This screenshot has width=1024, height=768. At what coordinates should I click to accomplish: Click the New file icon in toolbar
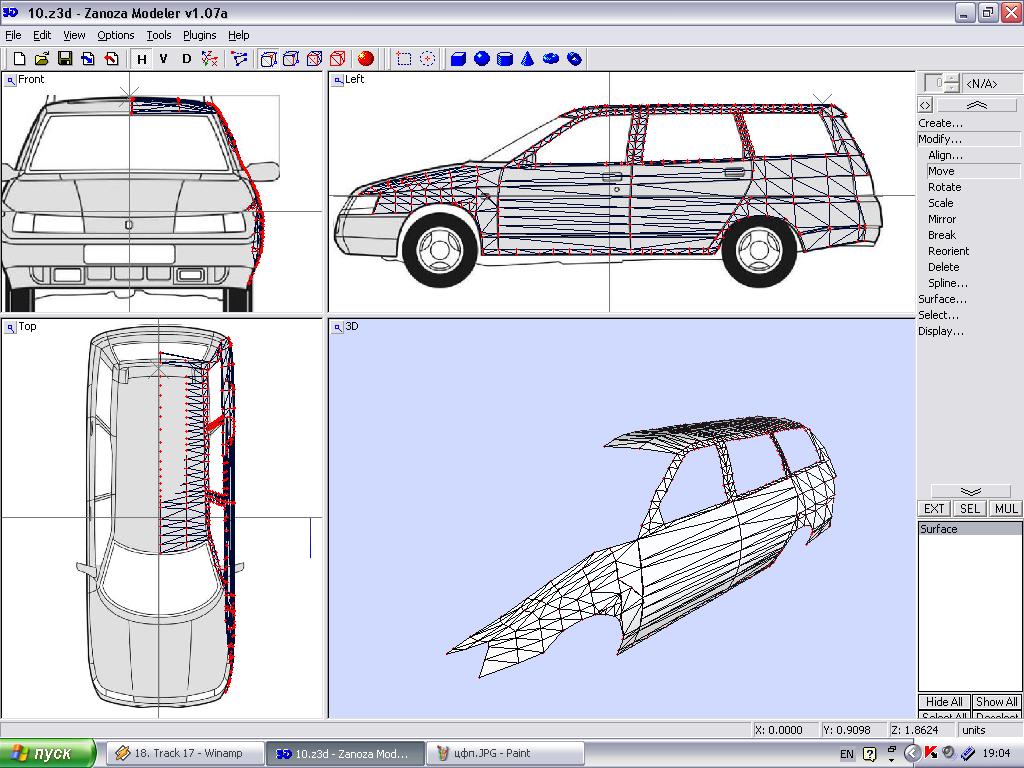pyautogui.click(x=19, y=59)
